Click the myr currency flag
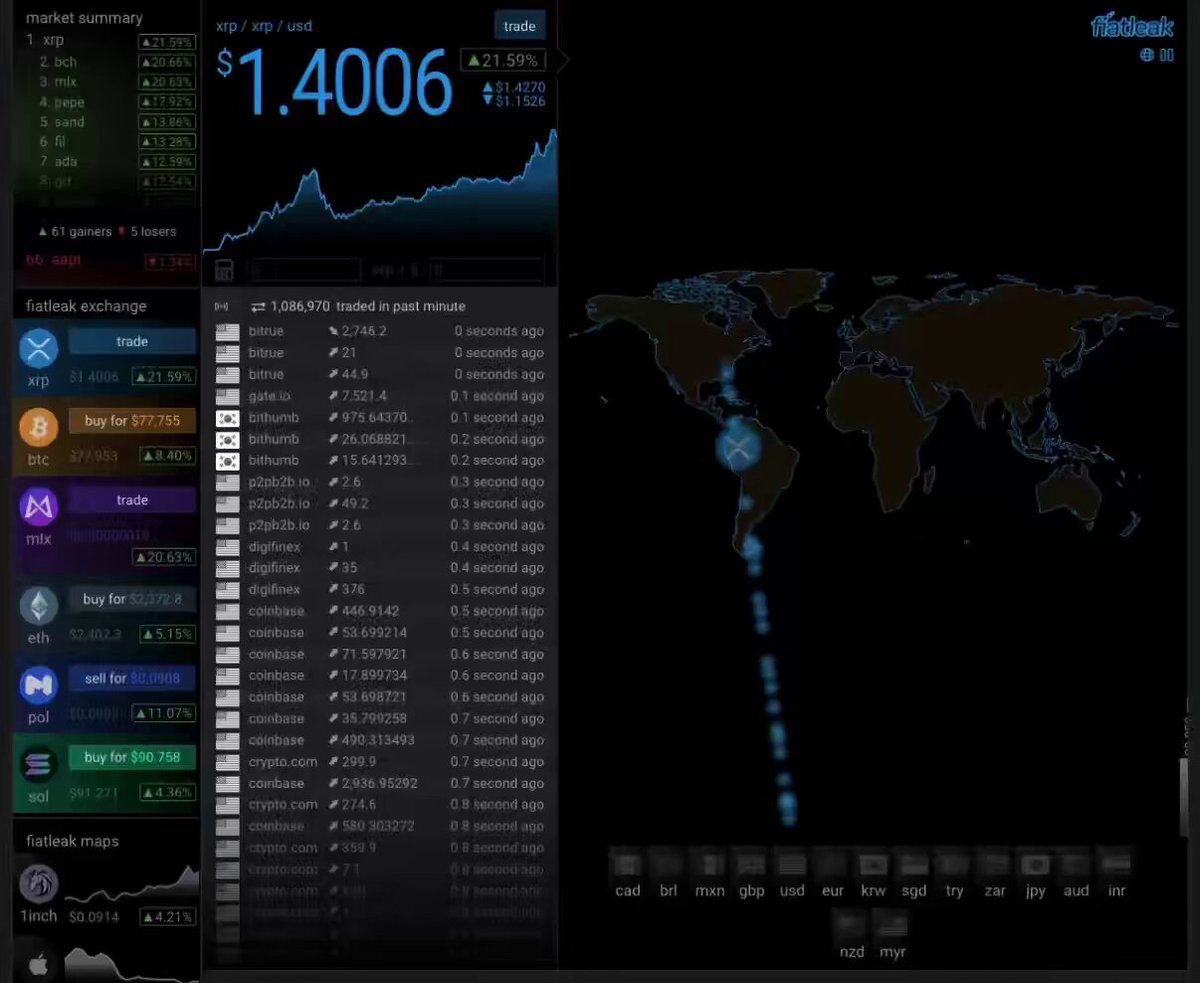1200x983 pixels. coord(892,926)
